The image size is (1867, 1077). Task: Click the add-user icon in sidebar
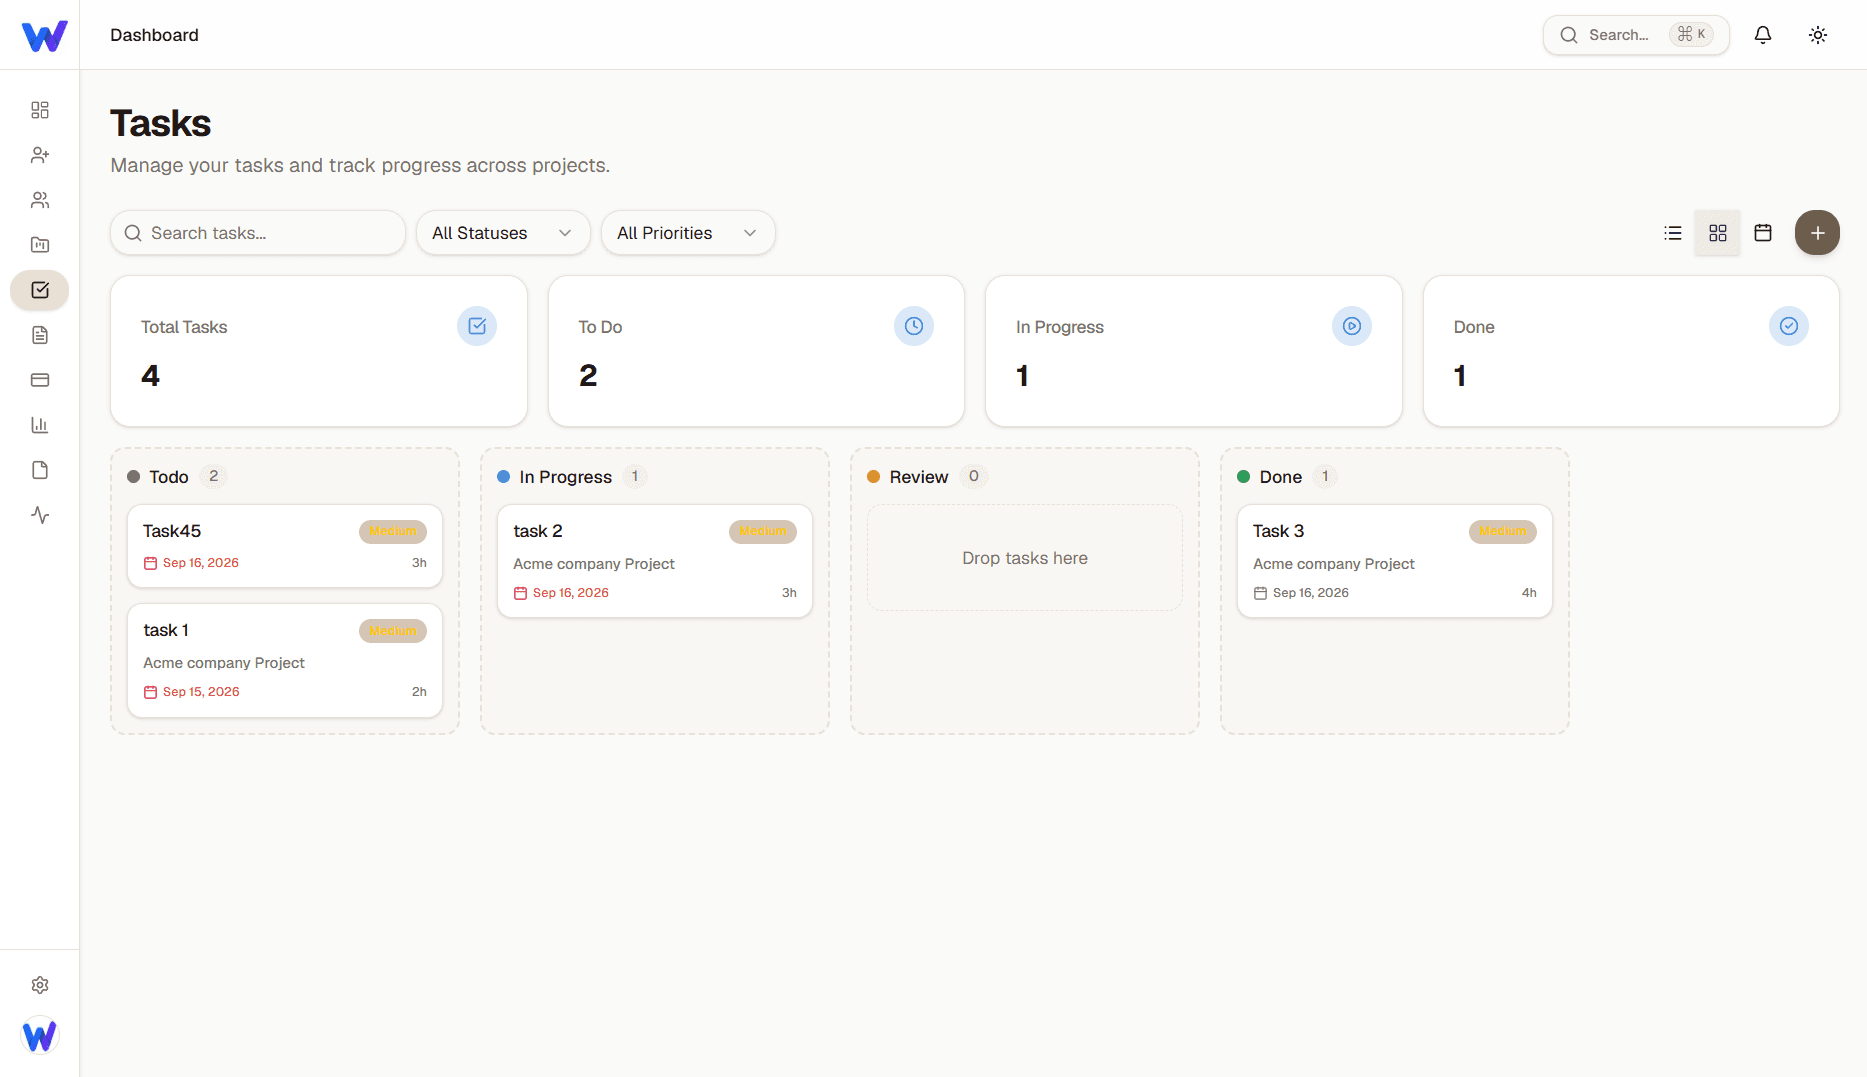[x=40, y=155]
